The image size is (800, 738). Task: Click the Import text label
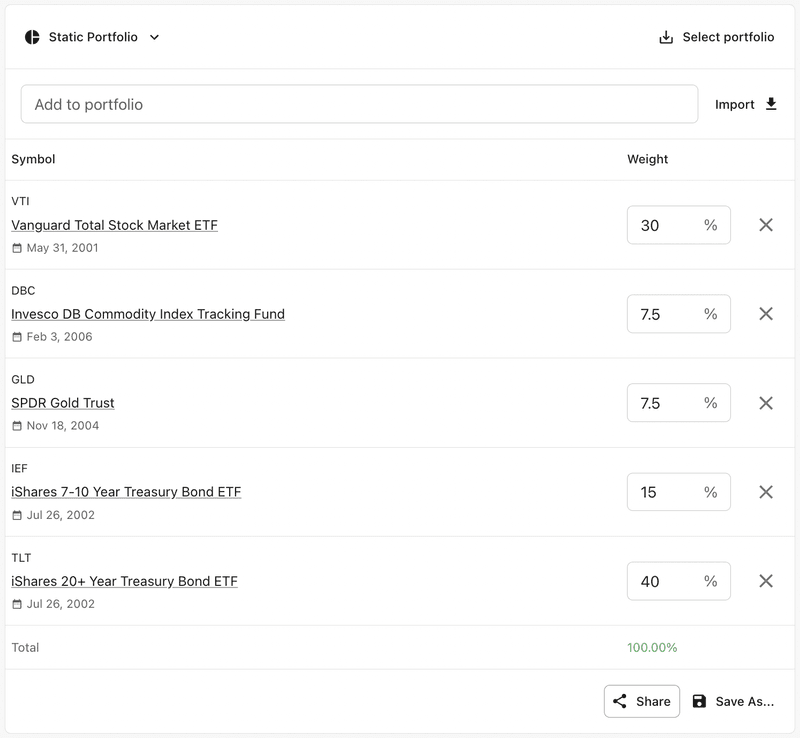click(734, 105)
